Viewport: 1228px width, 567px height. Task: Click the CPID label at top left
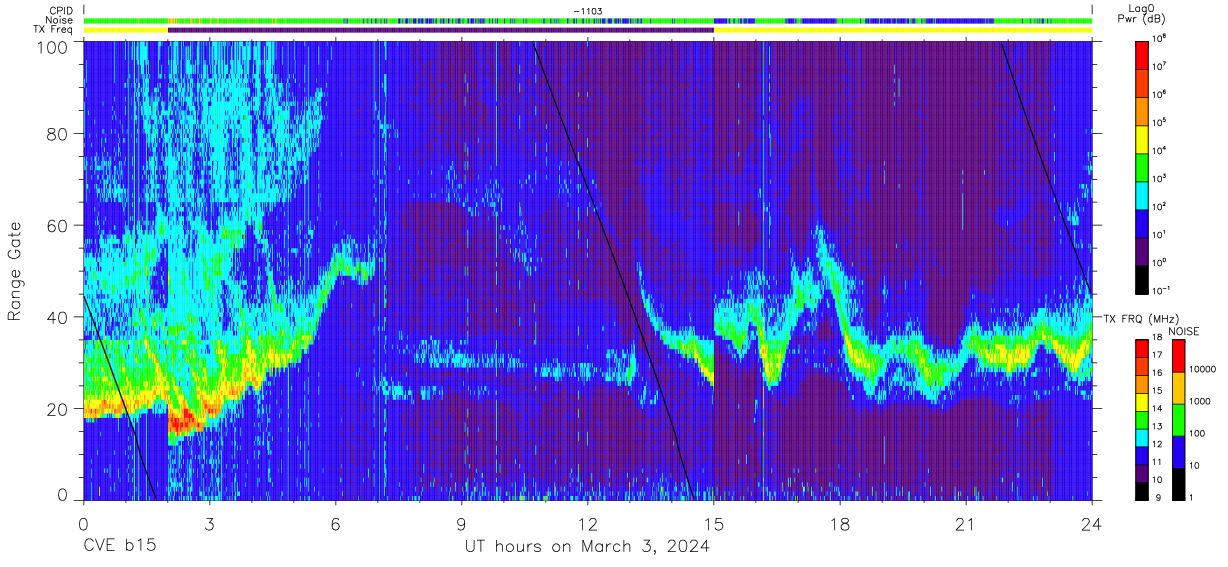click(x=61, y=11)
